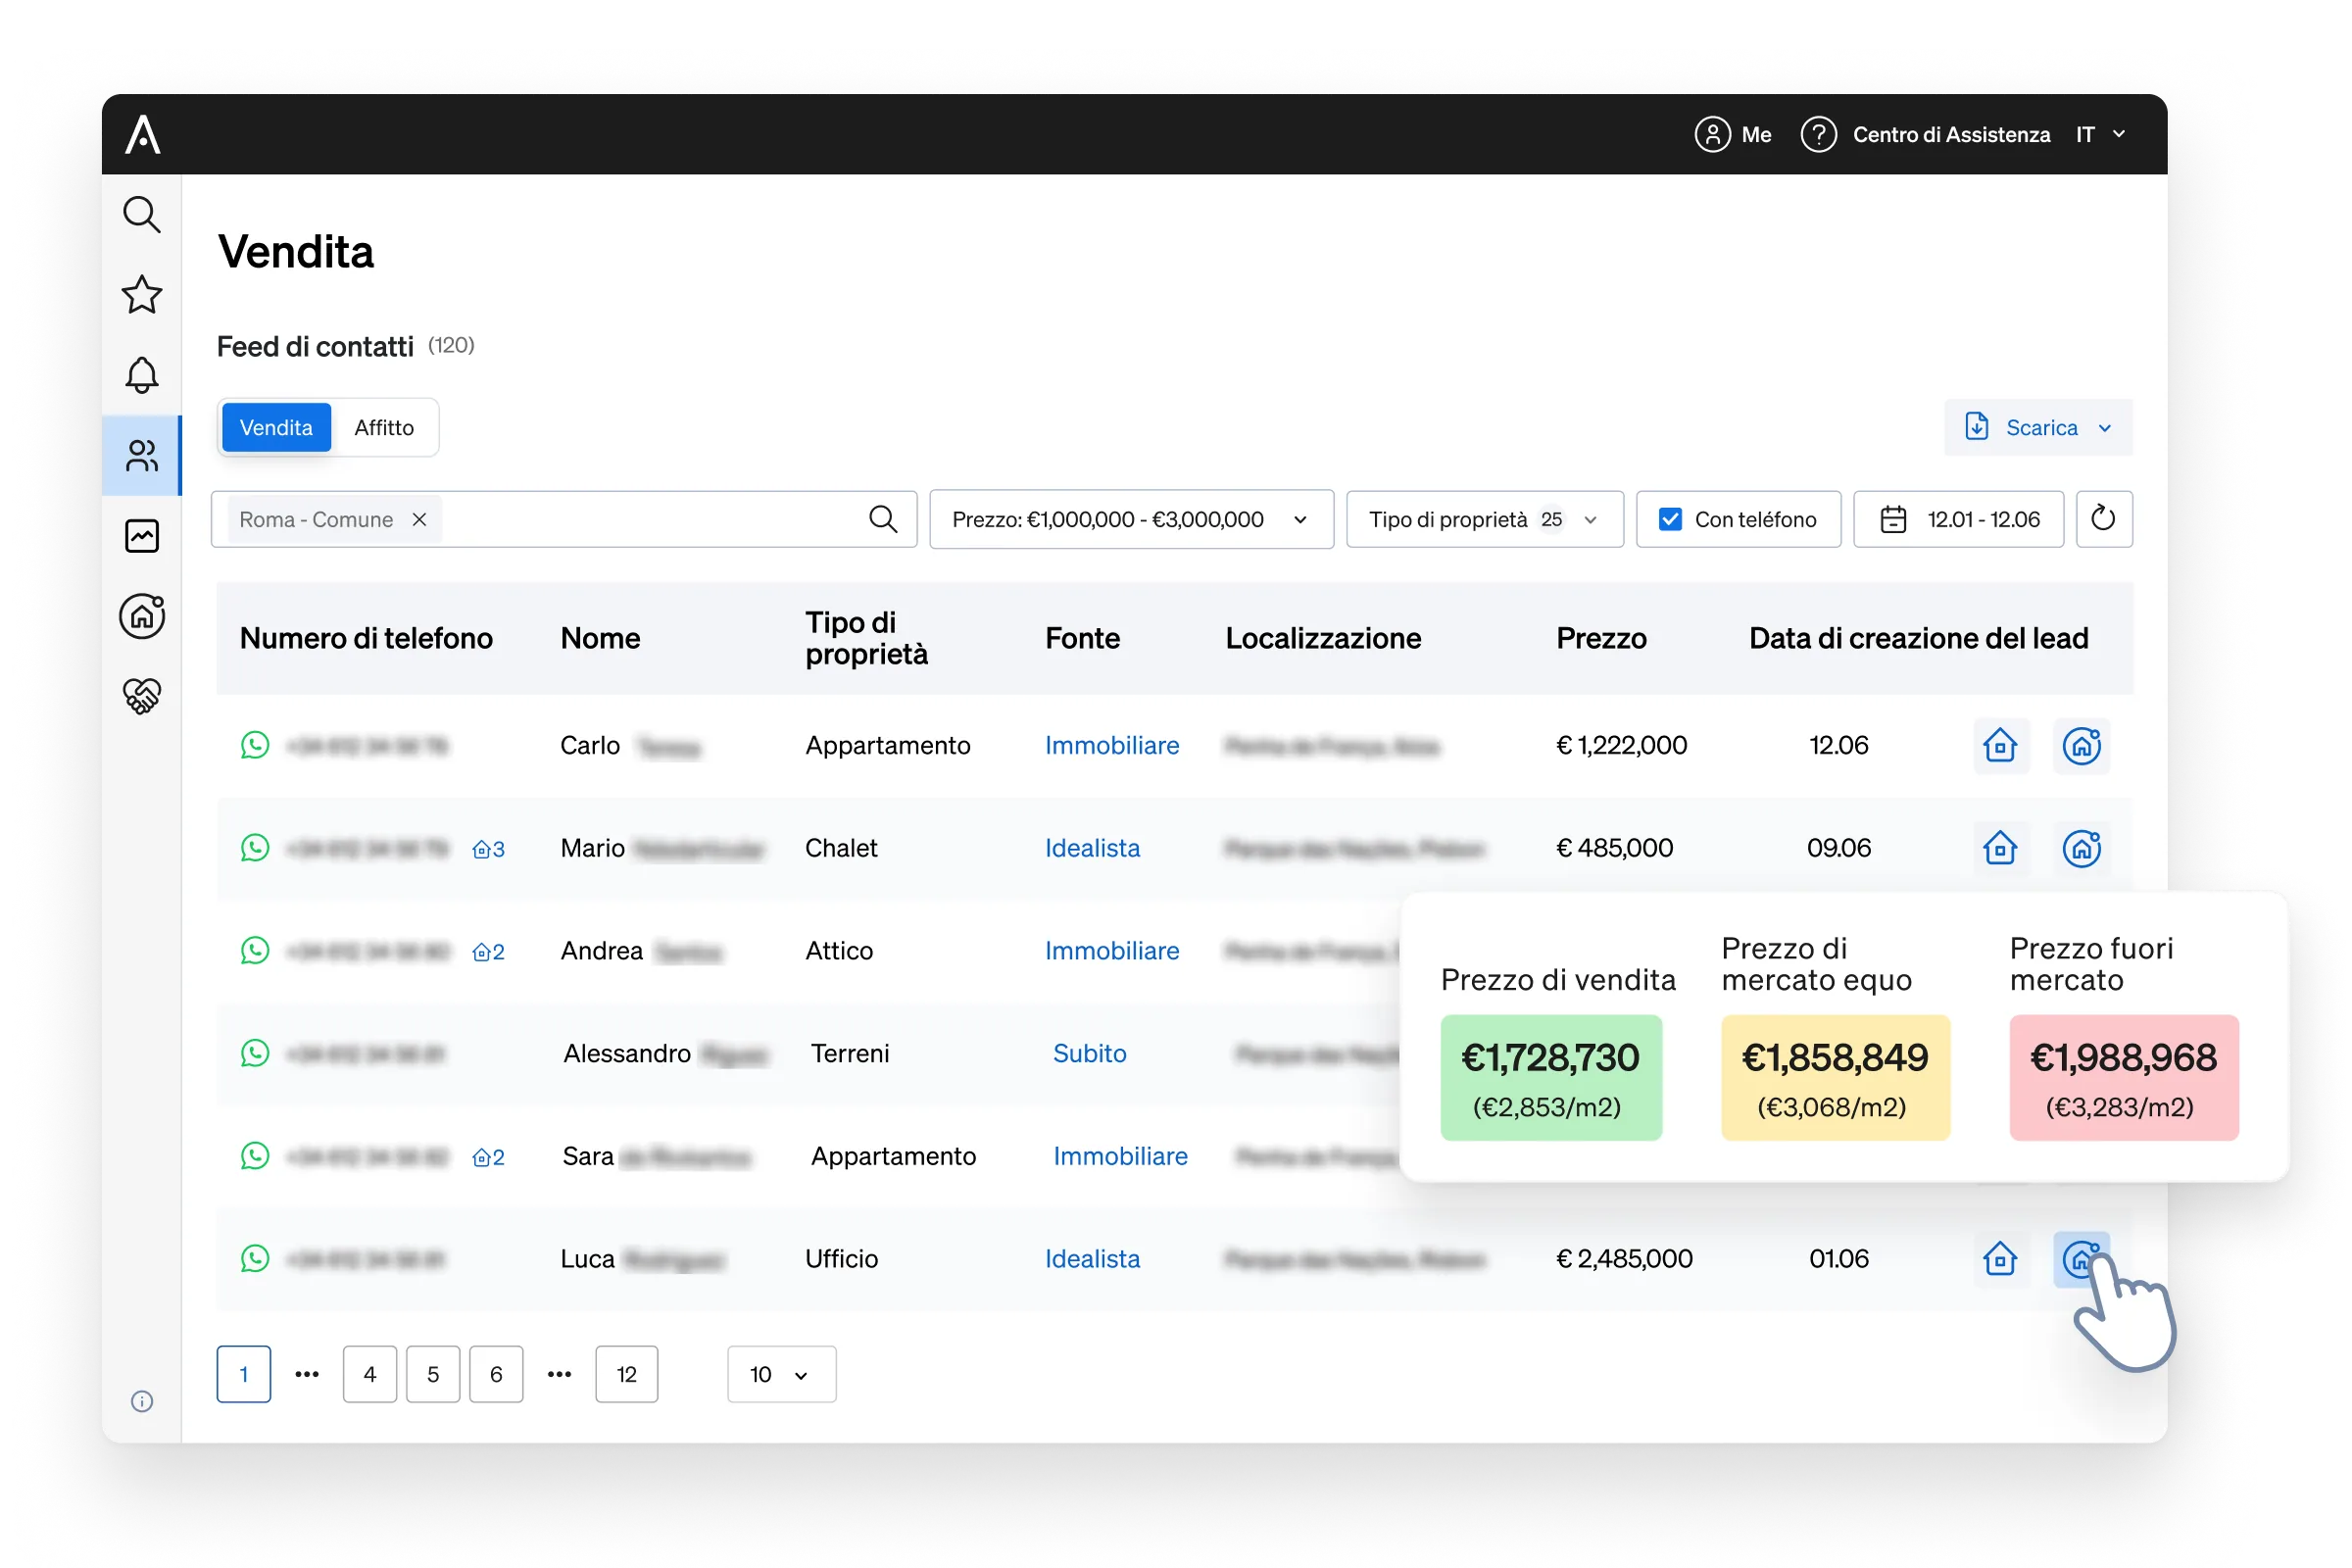This screenshot has height=1568, width=2352.
Task: Go to page 12
Action: pyautogui.click(x=626, y=1374)
